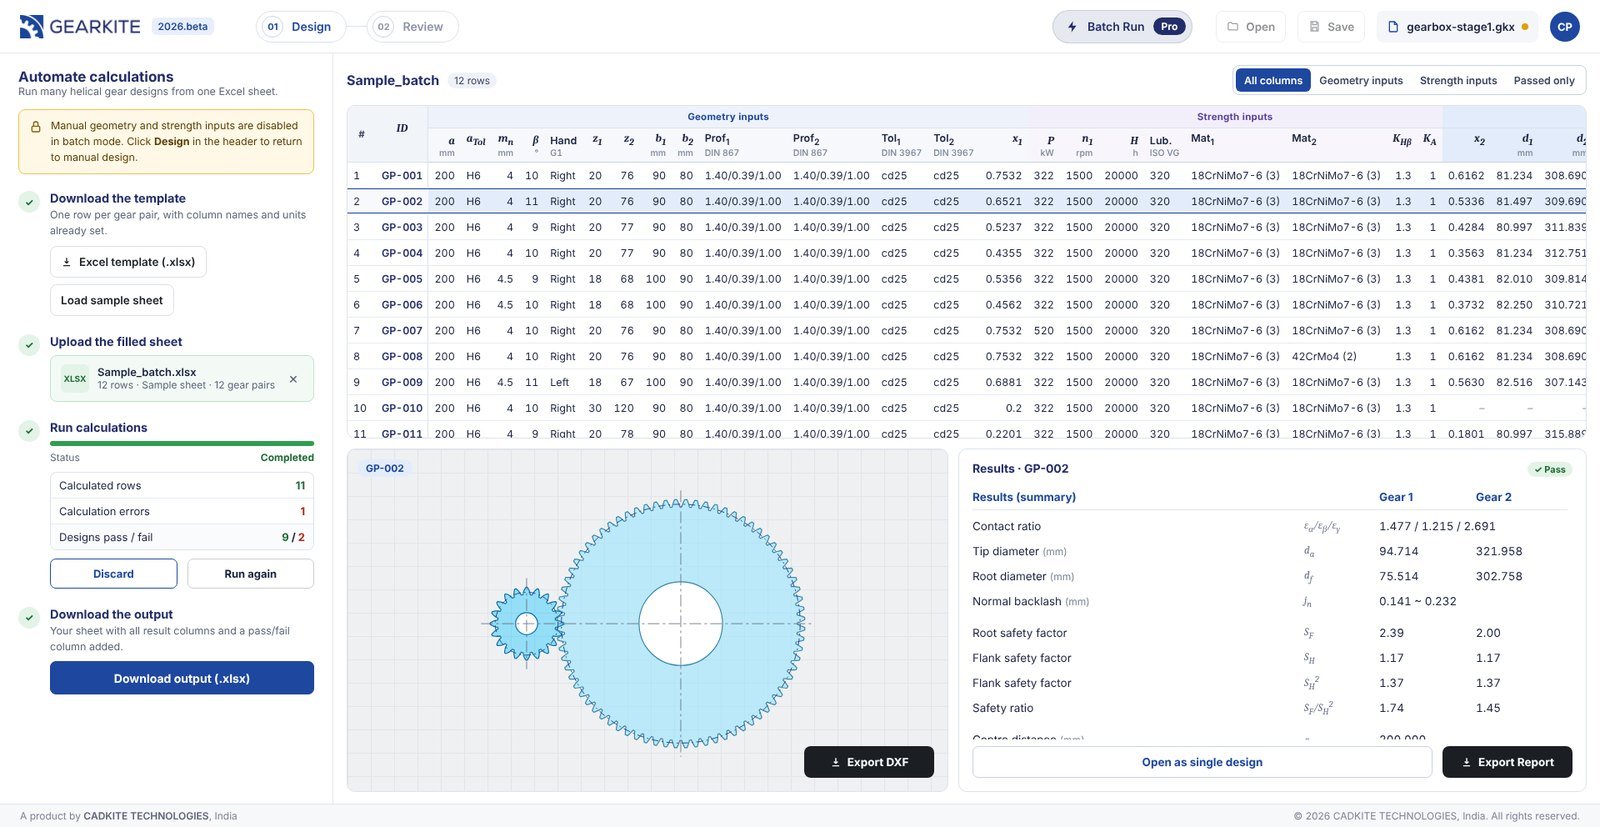Open a file with the Open button
This screenshot has width=1600, height=827.
tap(1251, 27)
